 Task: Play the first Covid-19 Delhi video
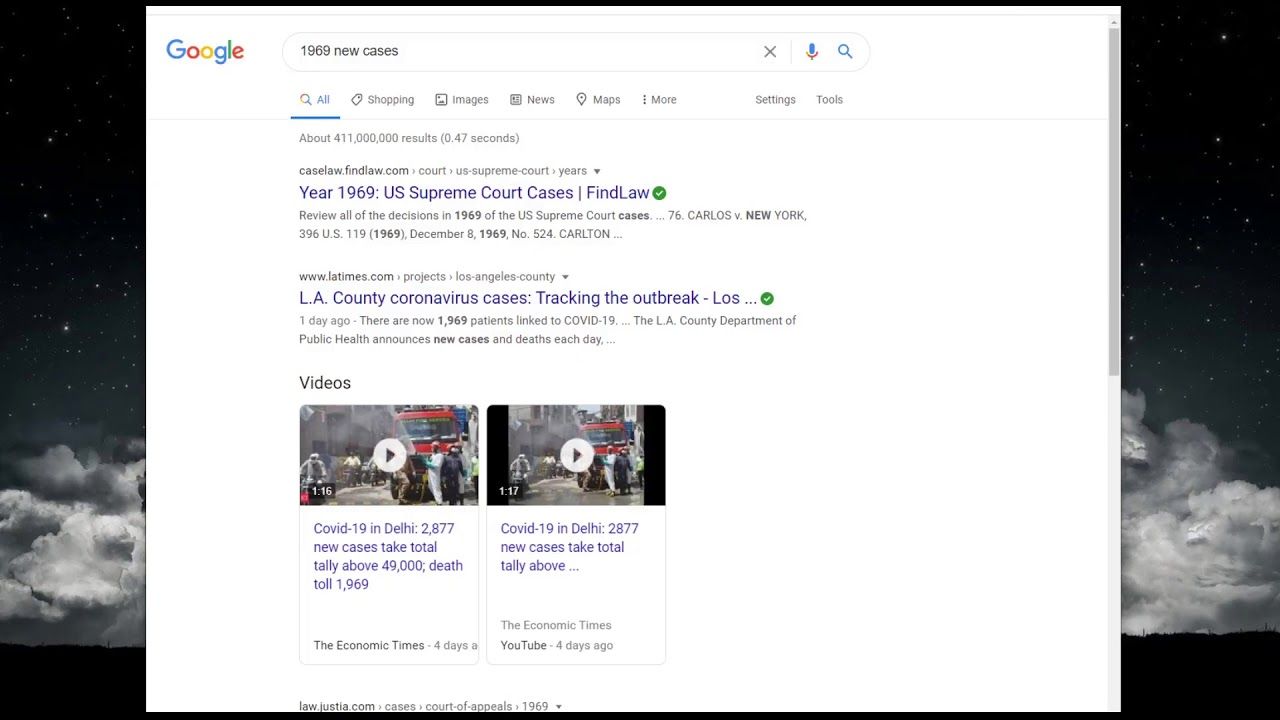point(389,456)
